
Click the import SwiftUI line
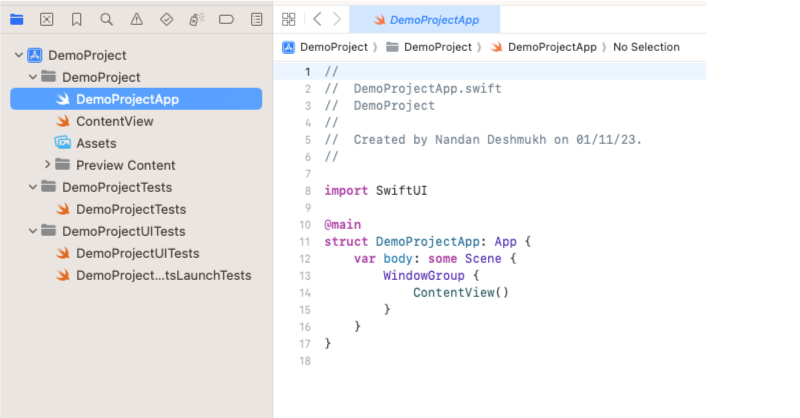pyautogui.click(x=376, y=191)
